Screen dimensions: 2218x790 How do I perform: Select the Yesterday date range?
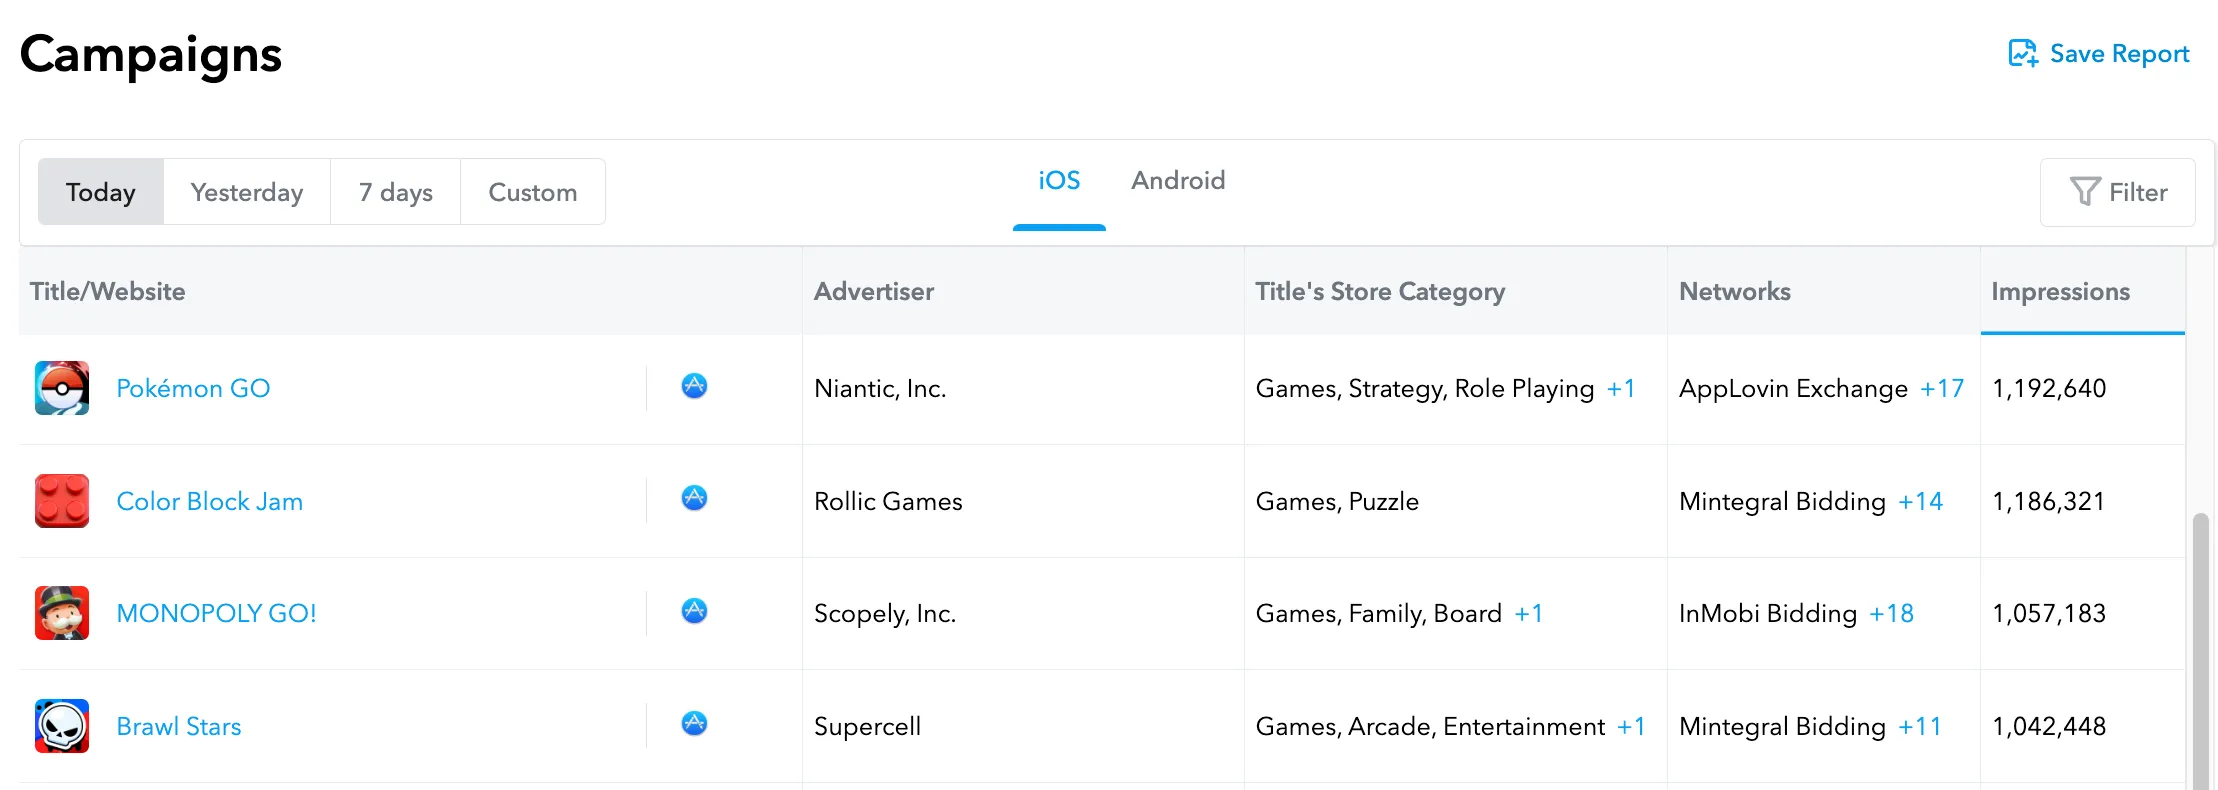[247, 192]
